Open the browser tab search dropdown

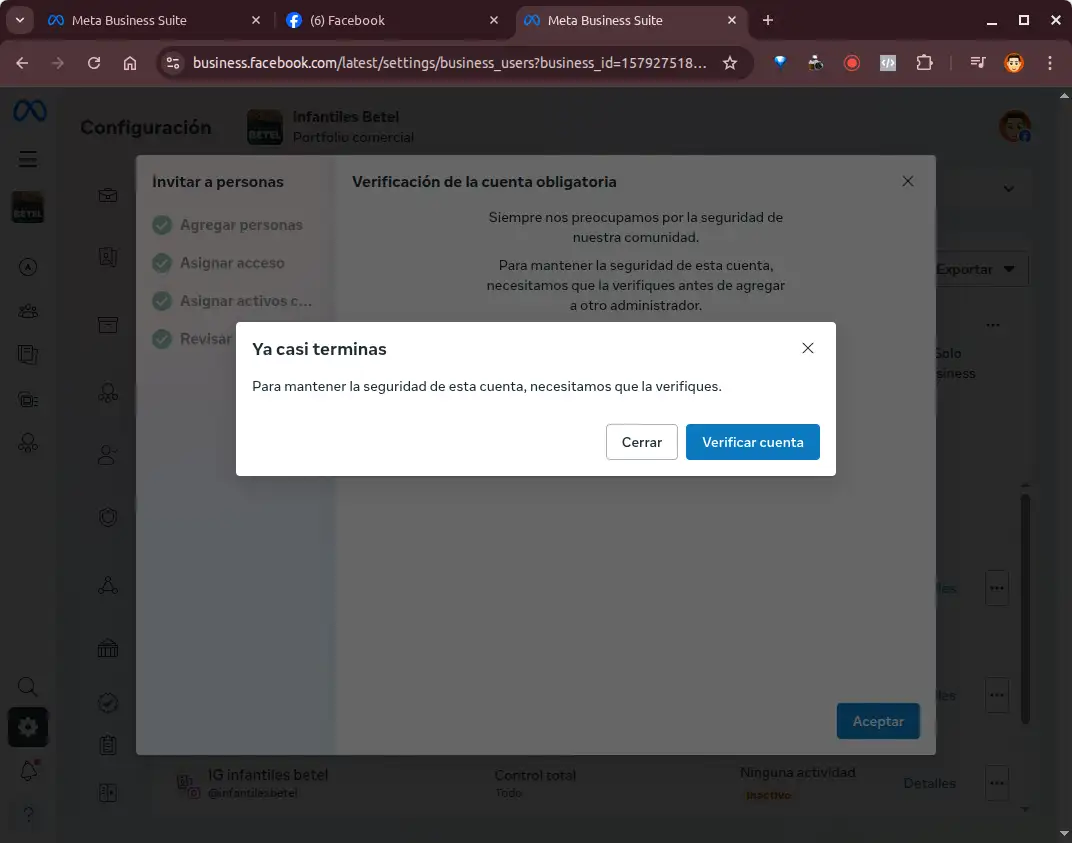coord(20,20)
